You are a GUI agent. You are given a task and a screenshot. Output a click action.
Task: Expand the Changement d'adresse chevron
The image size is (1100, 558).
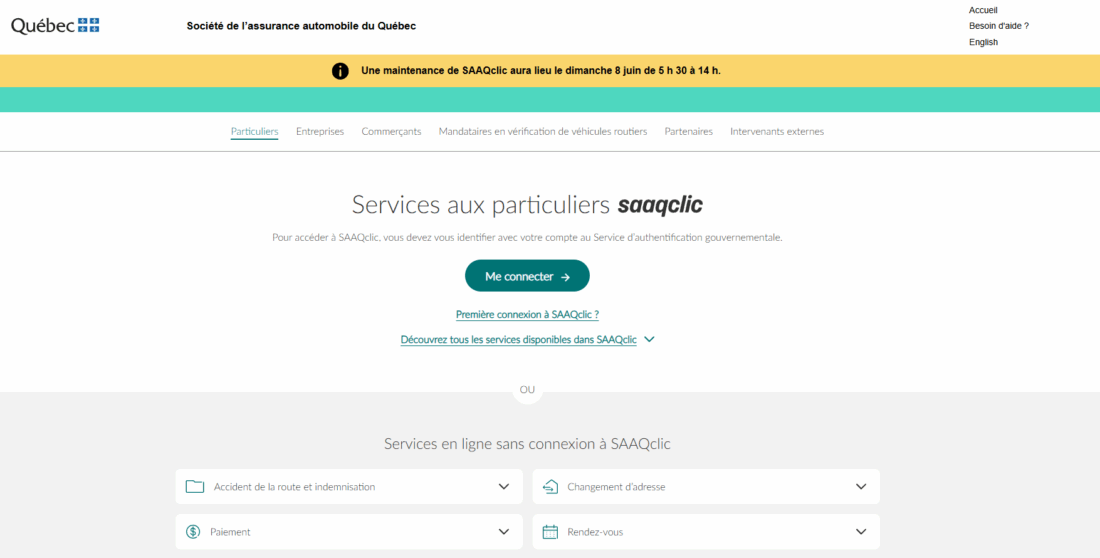pos(861,486)
